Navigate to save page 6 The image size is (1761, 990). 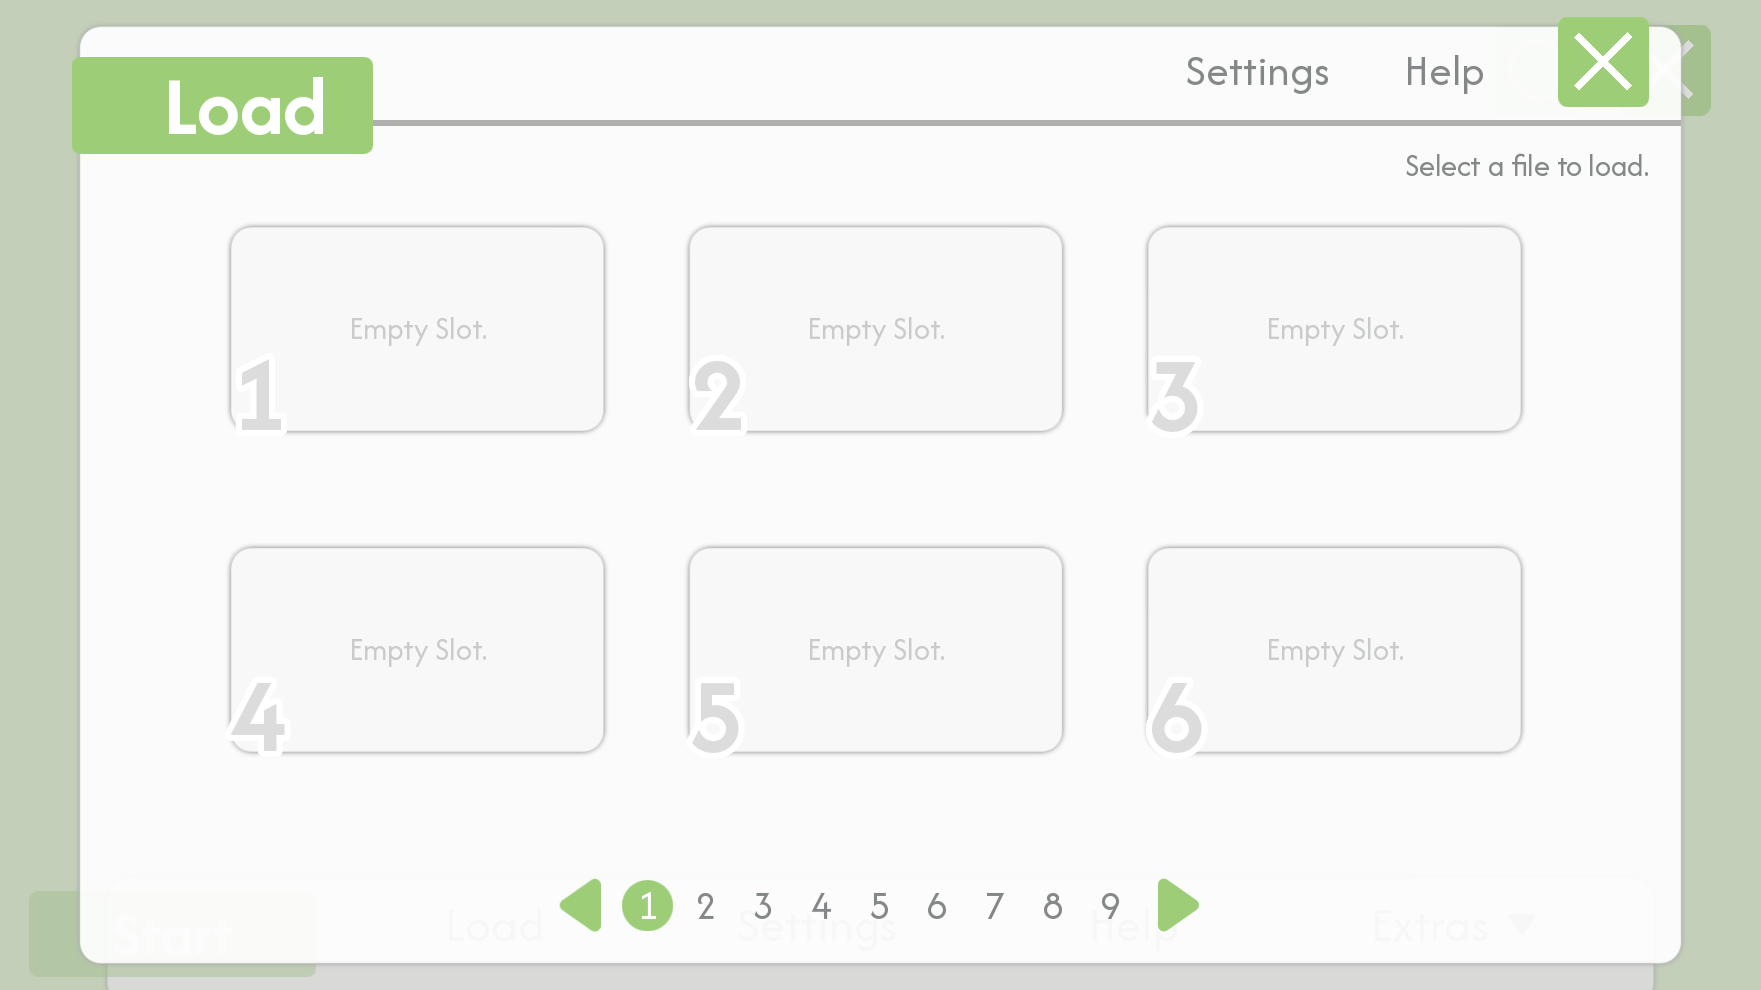coord(937,907)
